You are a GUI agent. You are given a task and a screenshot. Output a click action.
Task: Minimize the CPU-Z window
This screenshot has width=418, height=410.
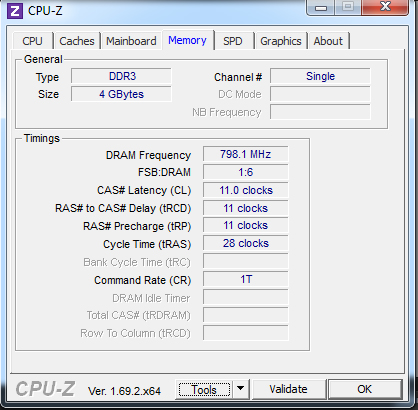point(321,7)
